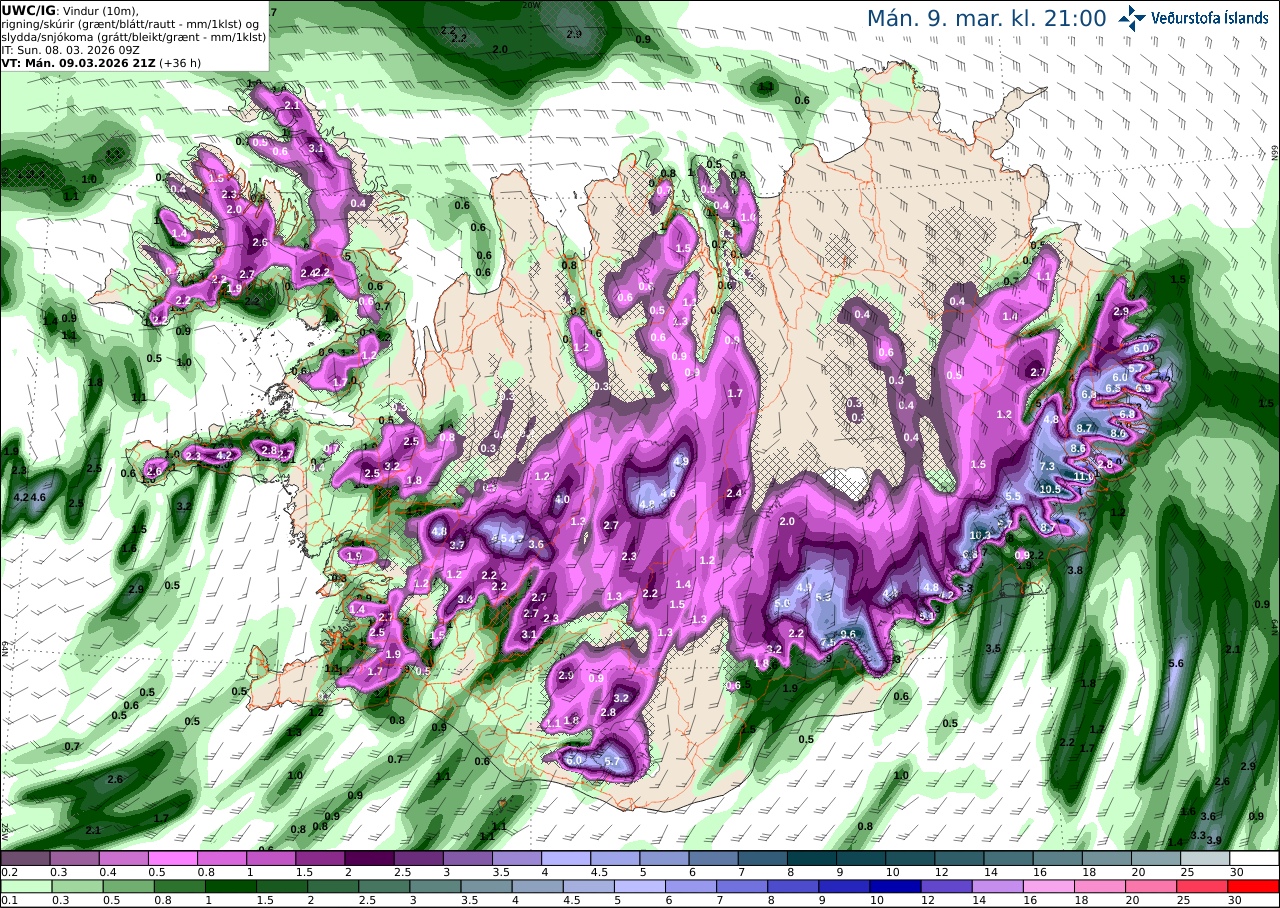1280x908 pixels.
Task: Click the top-row snow swatch between 2 and 2.5
Action: pos(369,858)
